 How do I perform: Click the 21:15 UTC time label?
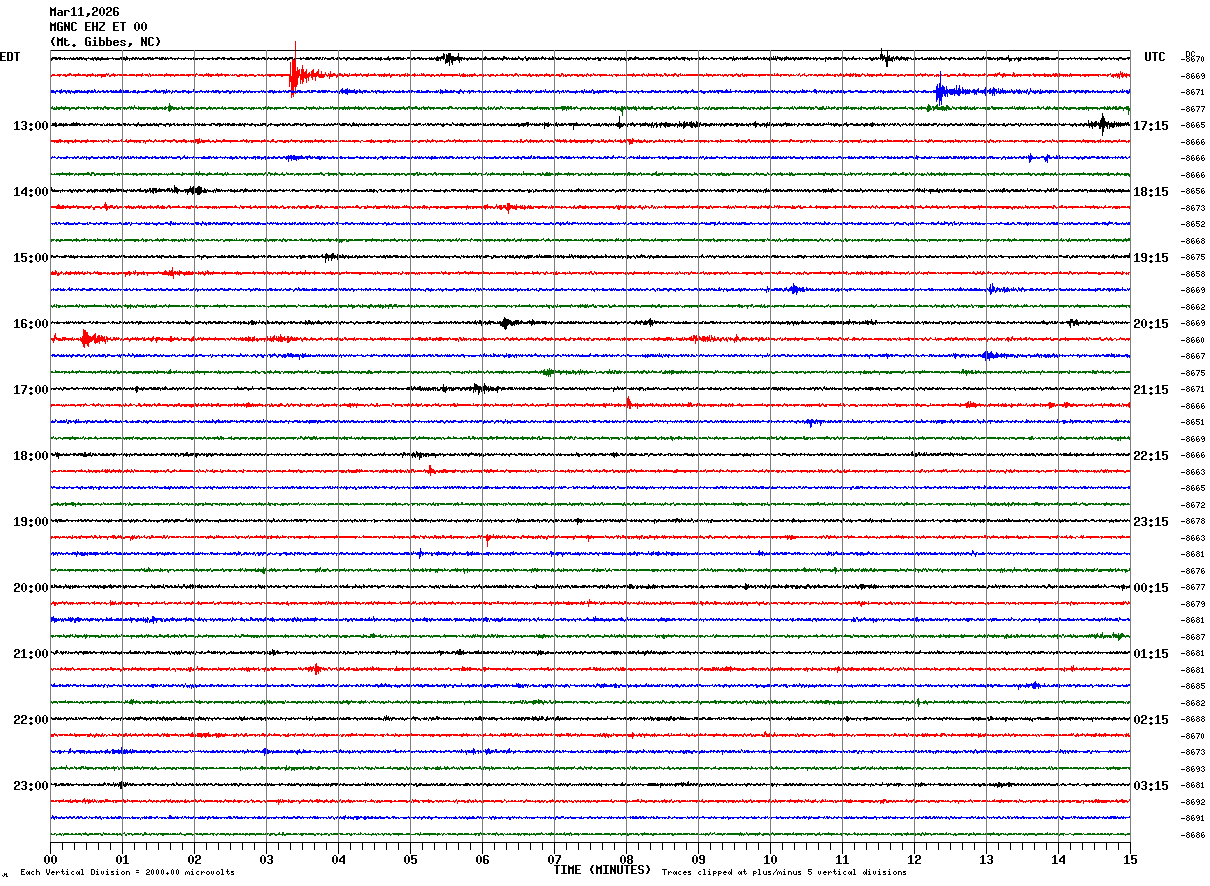(x=1151, y=390)
